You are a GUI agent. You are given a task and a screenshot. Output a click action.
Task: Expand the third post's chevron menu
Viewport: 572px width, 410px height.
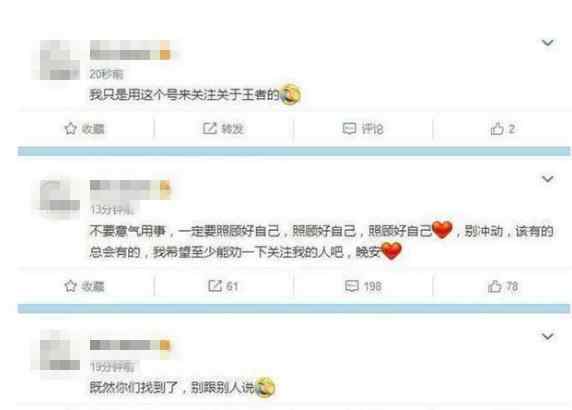tap(548, 336)
